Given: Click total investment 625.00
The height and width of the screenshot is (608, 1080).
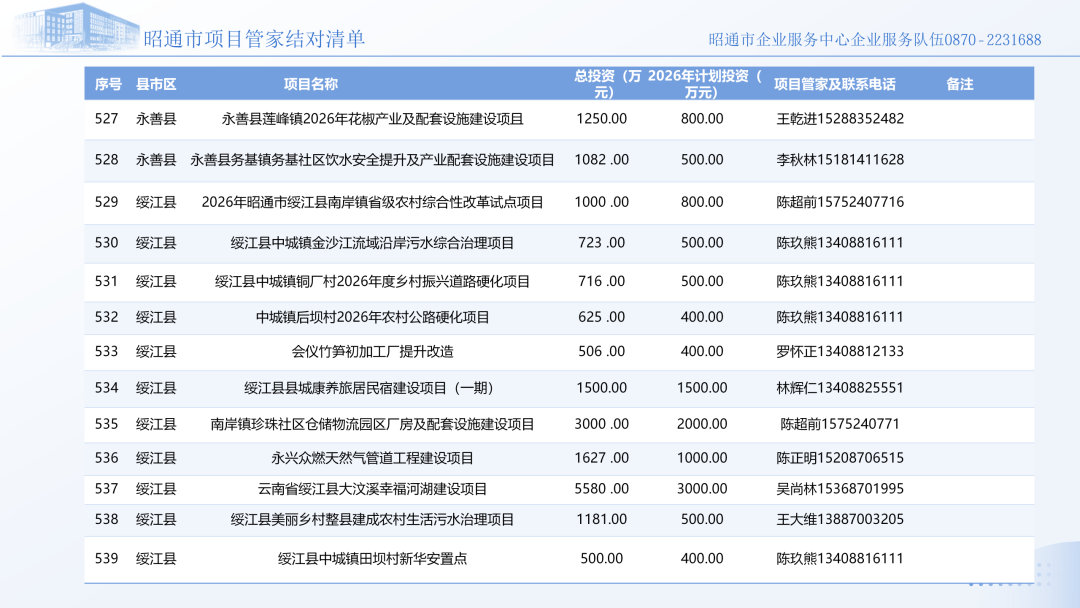Looking at the screenshot, I should [x=602, y=317].
